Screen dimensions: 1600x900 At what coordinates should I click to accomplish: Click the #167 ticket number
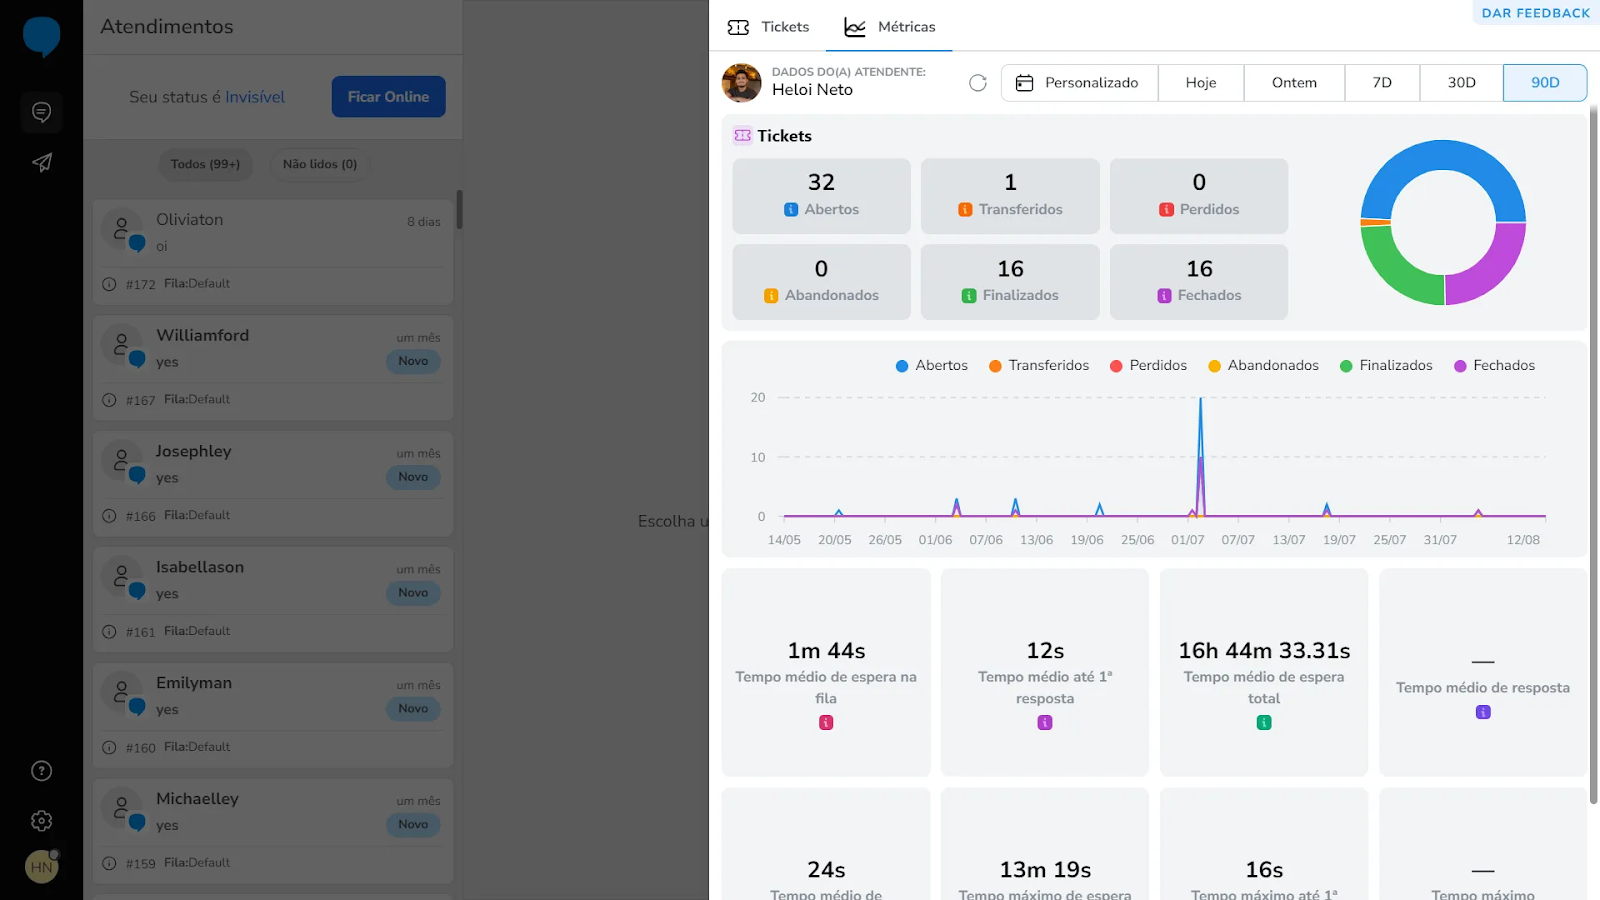point(140,400)
